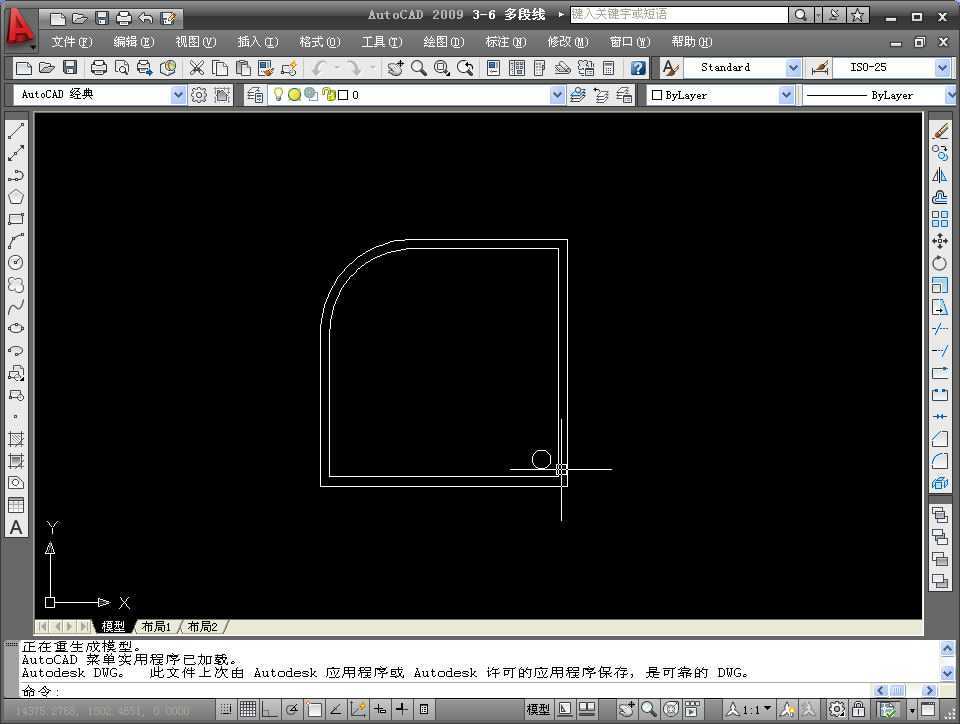Click the 模型 button in status bar
Viewport: 960px width, 724px height.
tap(538, 709)
